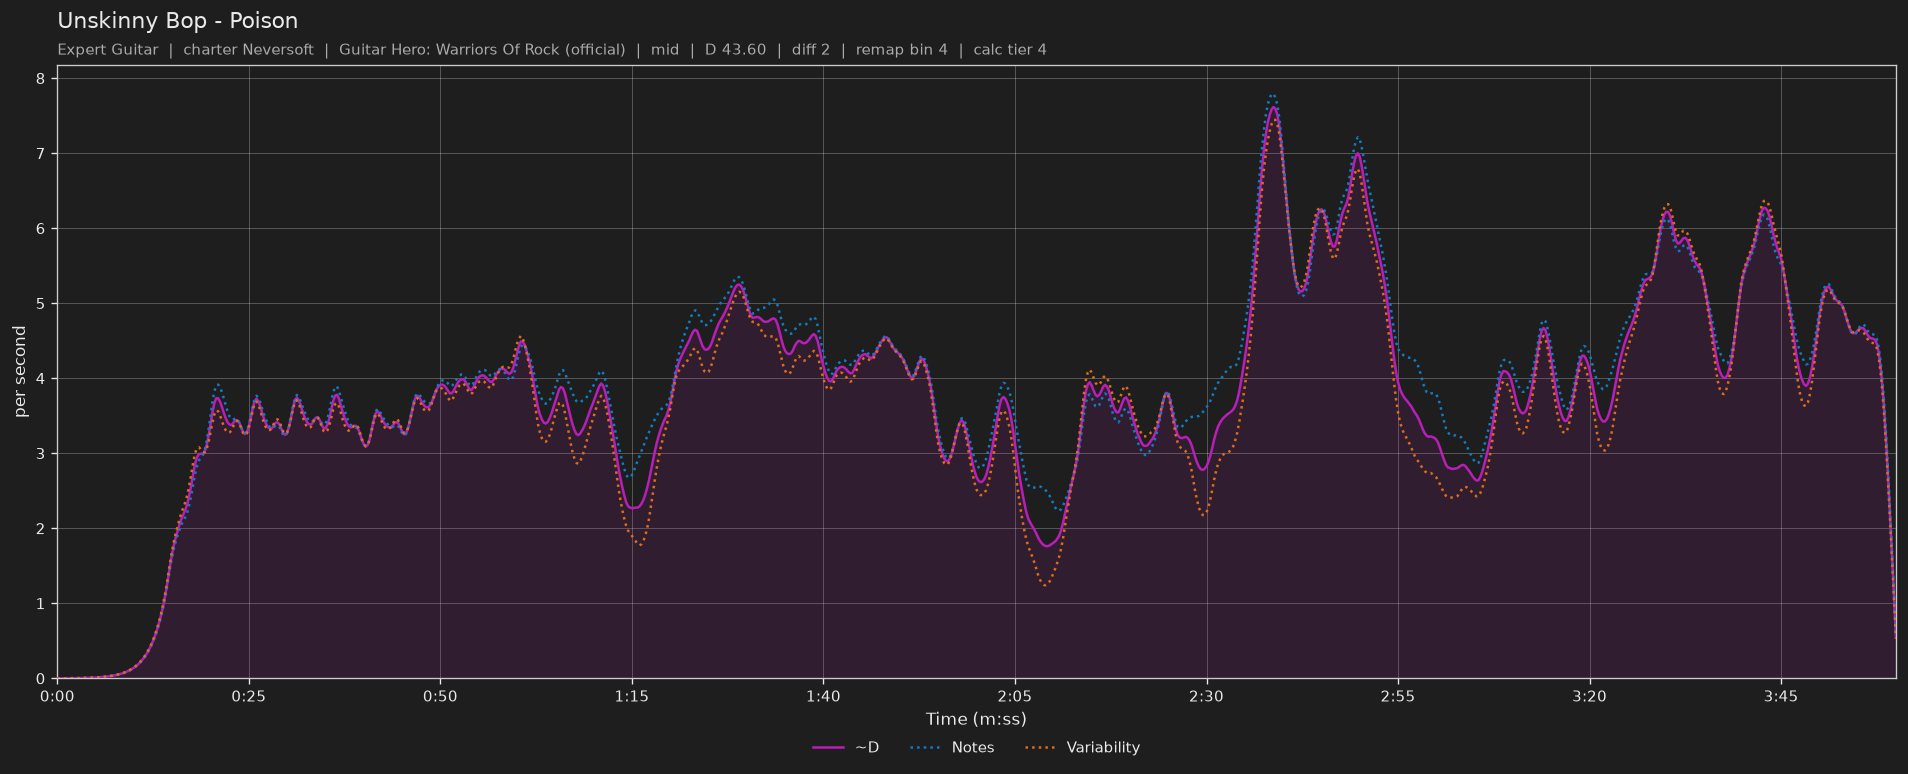
Task: Click the 0:25 x-axis tick label
Action: pyautogui.click(x=249, y=696)
